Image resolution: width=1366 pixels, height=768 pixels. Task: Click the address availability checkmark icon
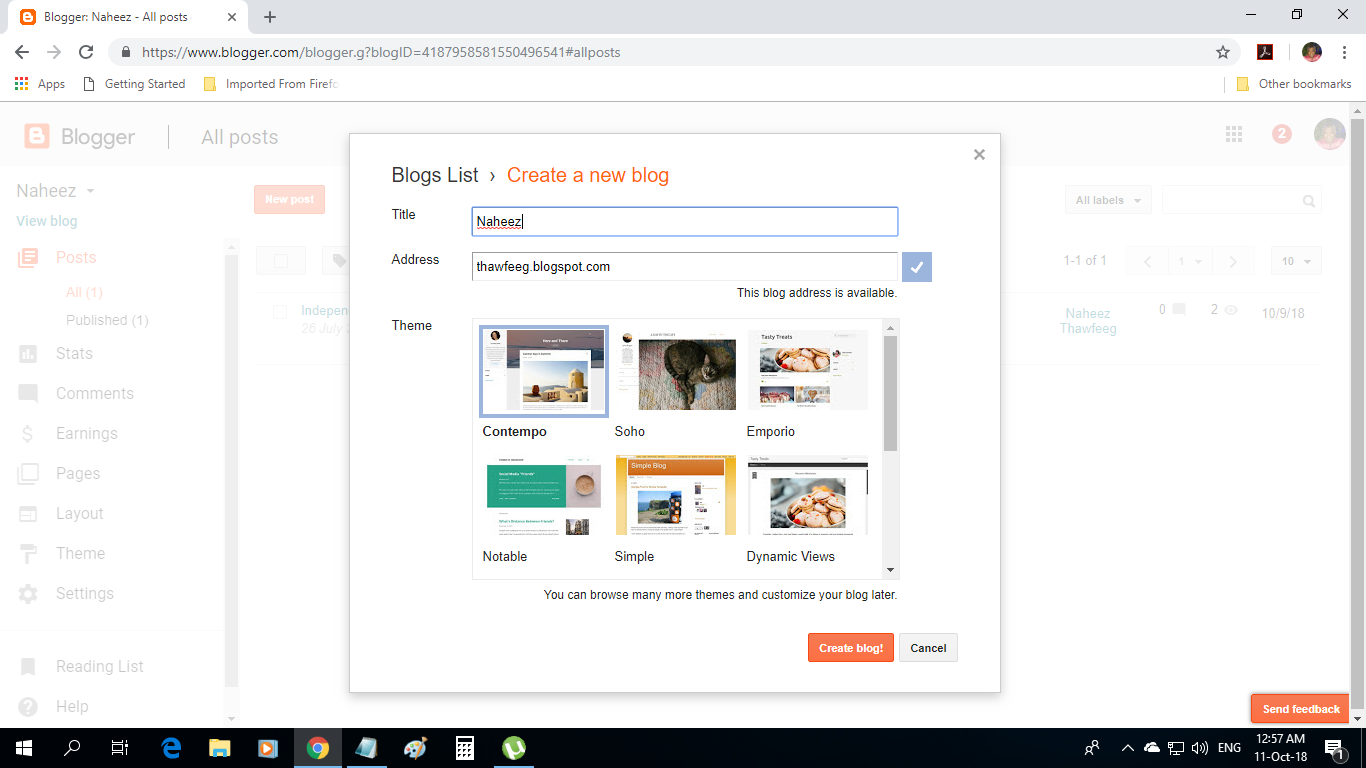(x=917, y=267)
